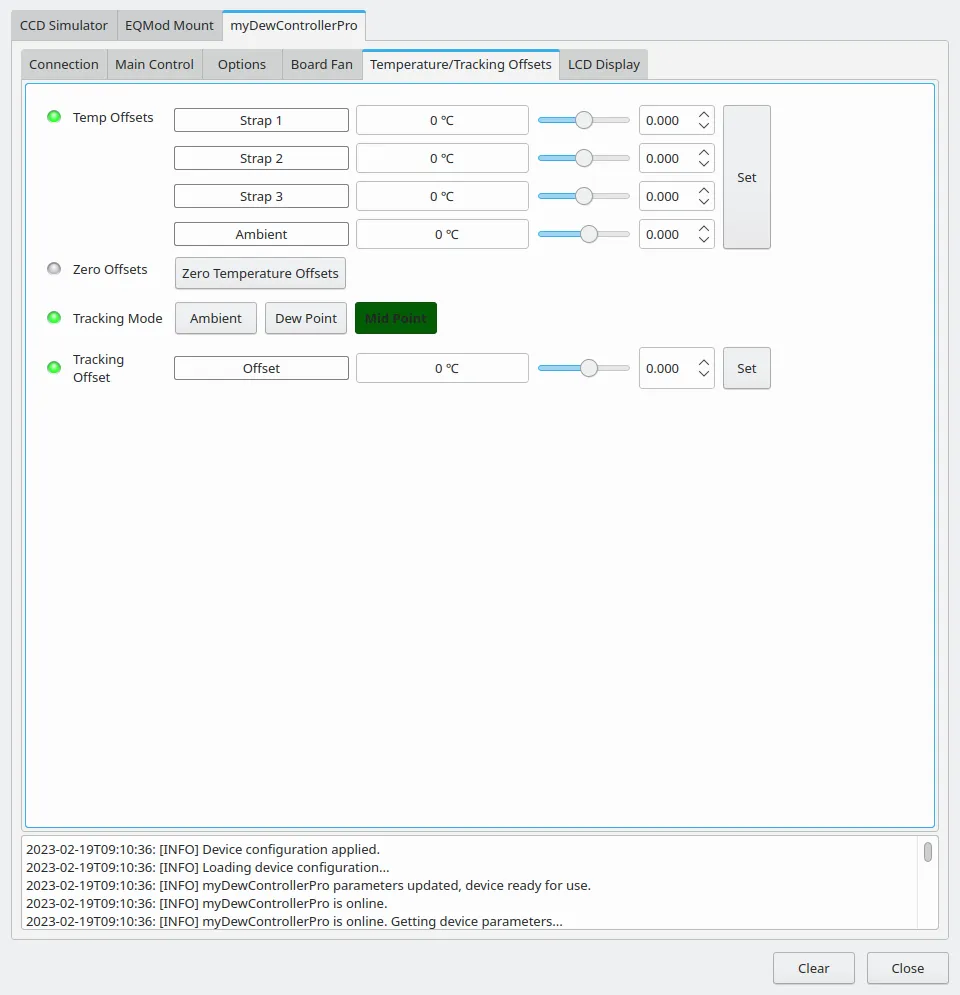
Task: Go to the Main Control tab
Action: click(x=155, y=64)
